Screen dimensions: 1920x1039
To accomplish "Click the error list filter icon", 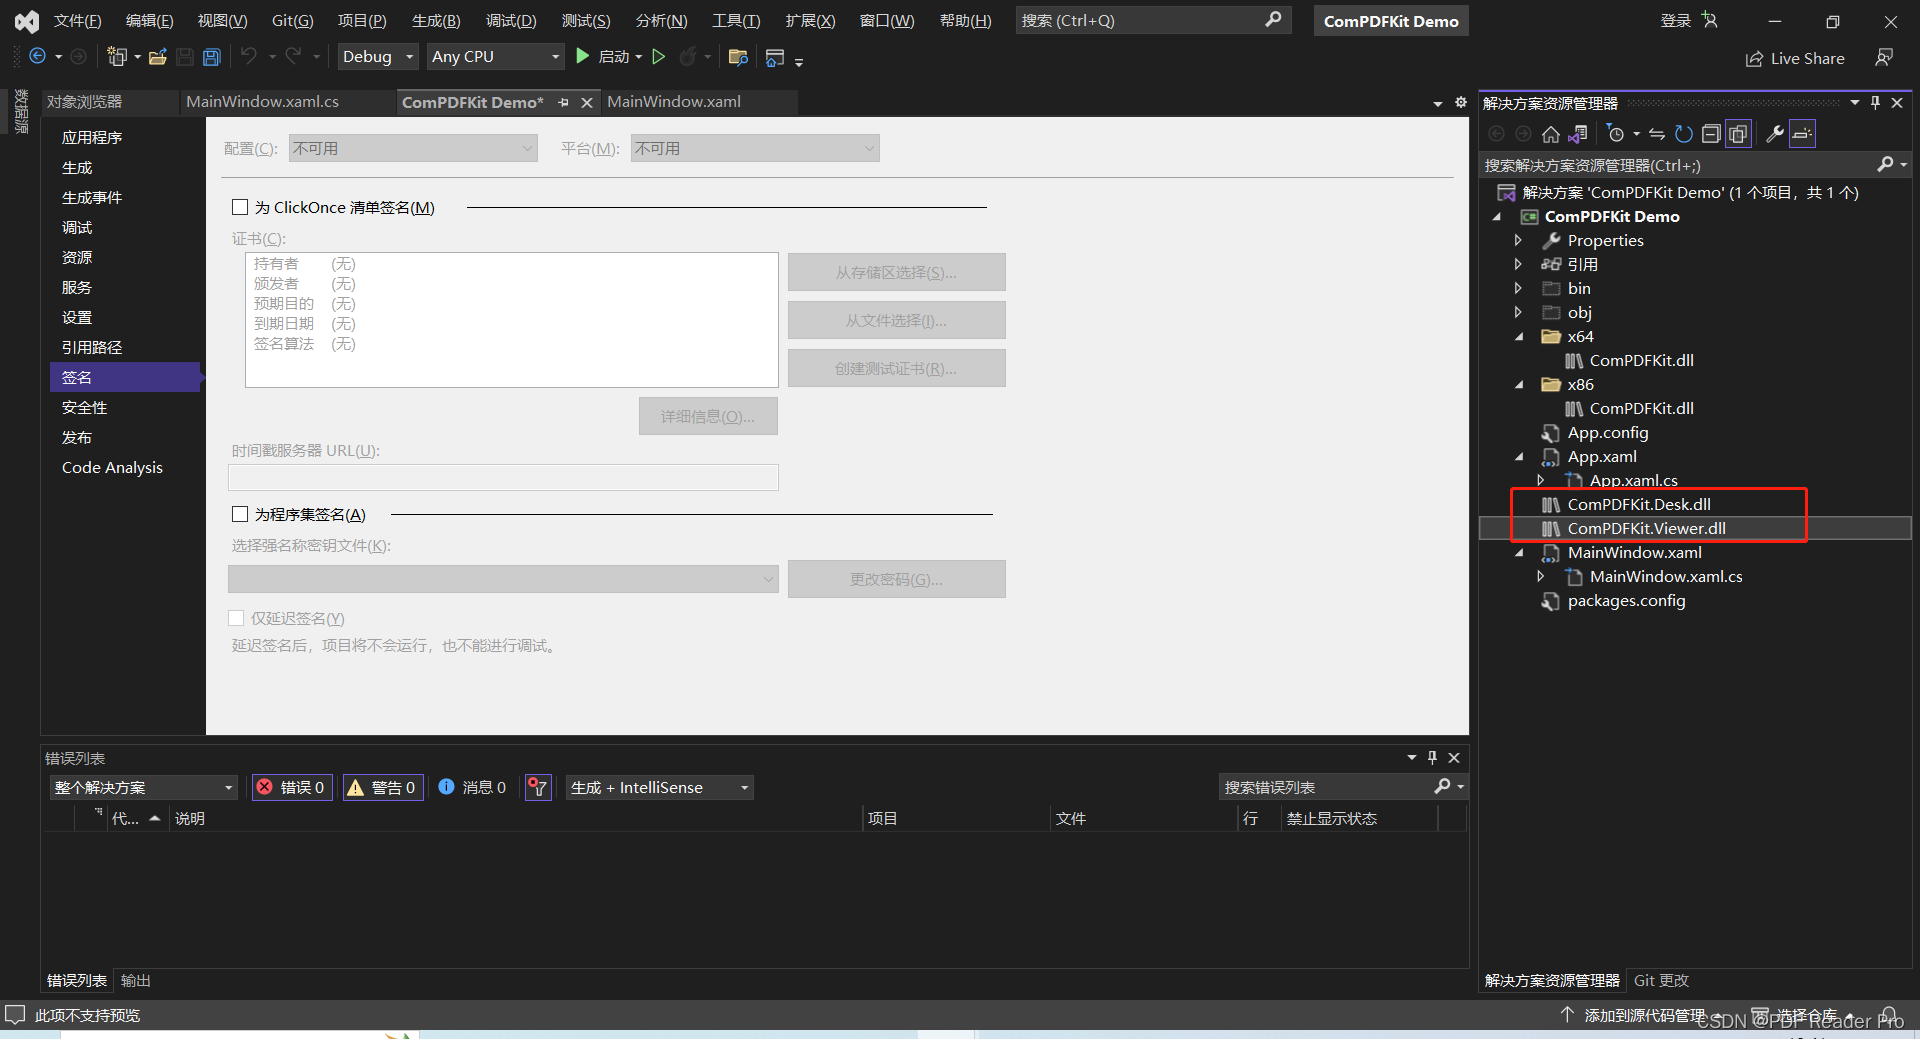I will (538, 787).
